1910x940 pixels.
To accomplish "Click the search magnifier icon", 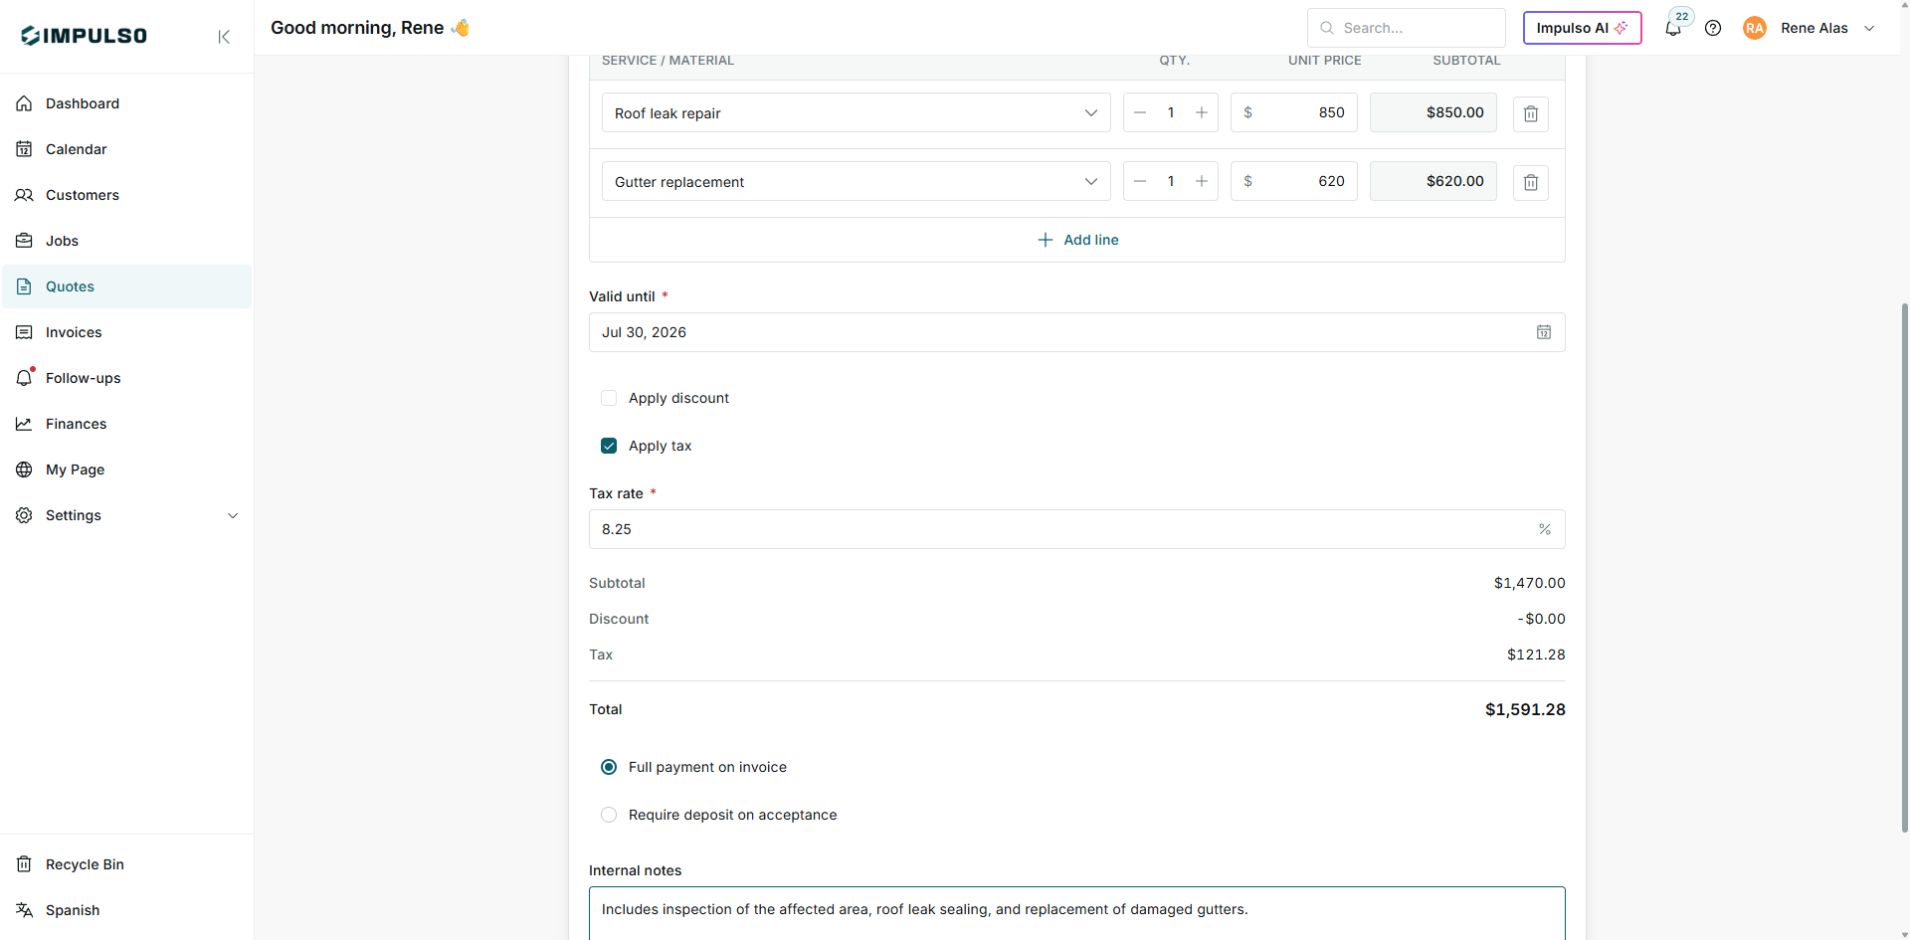I will point(1327,28).
